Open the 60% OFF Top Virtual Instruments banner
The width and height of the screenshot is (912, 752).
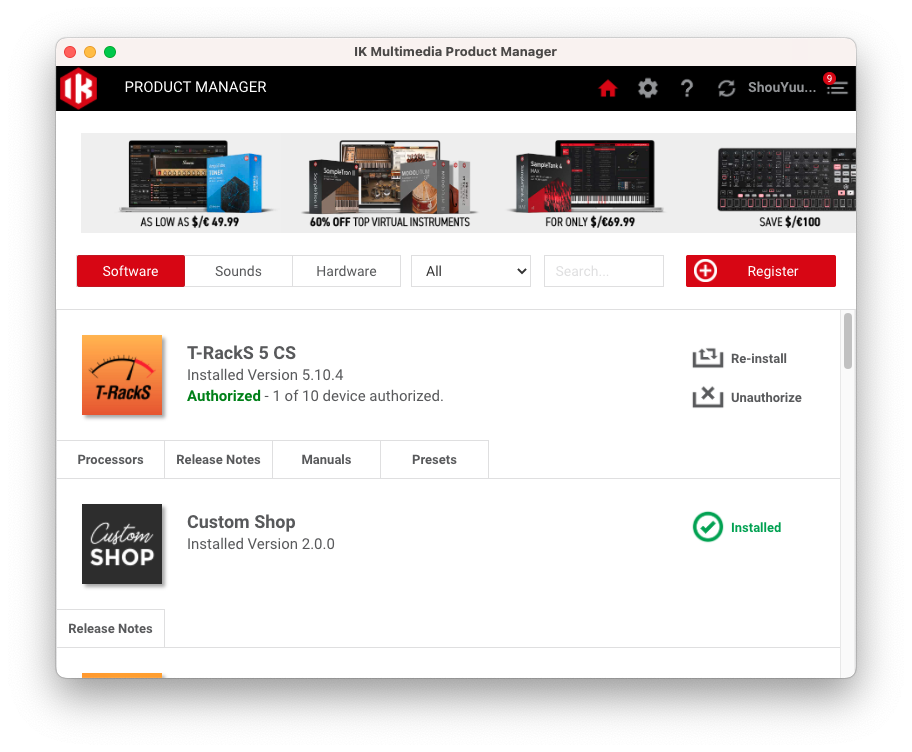click(390, 183)
